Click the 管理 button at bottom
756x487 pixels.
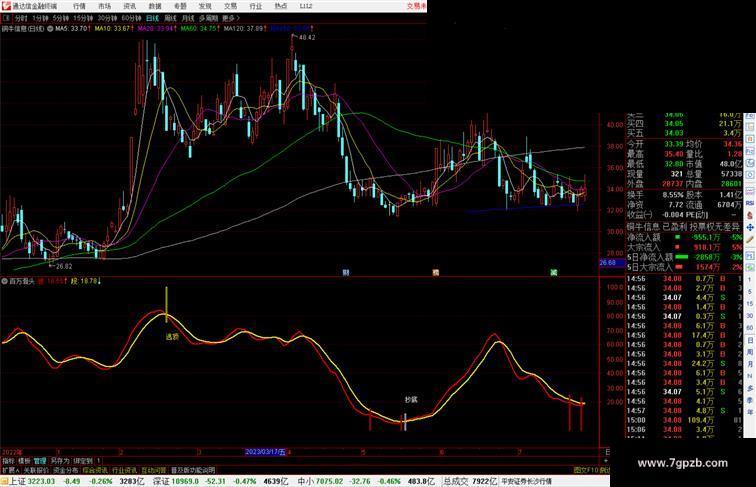point(40,461)
